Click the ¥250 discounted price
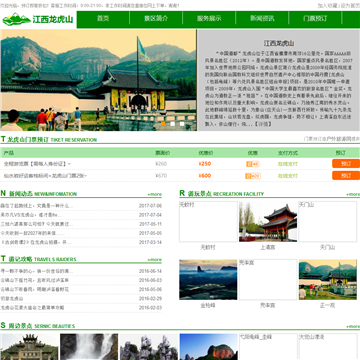Viewport: 360px width, 360px height. (x=205, y=164)
